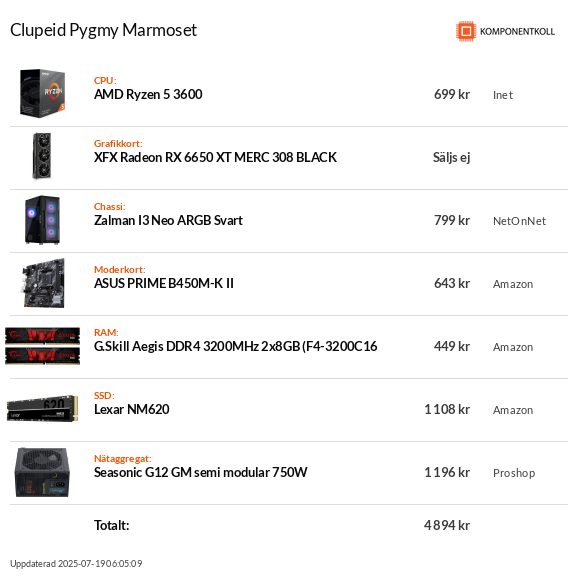Screen dimensions: 577x577
Task: Open the NetOnNet retailer link
Action: 519,221
